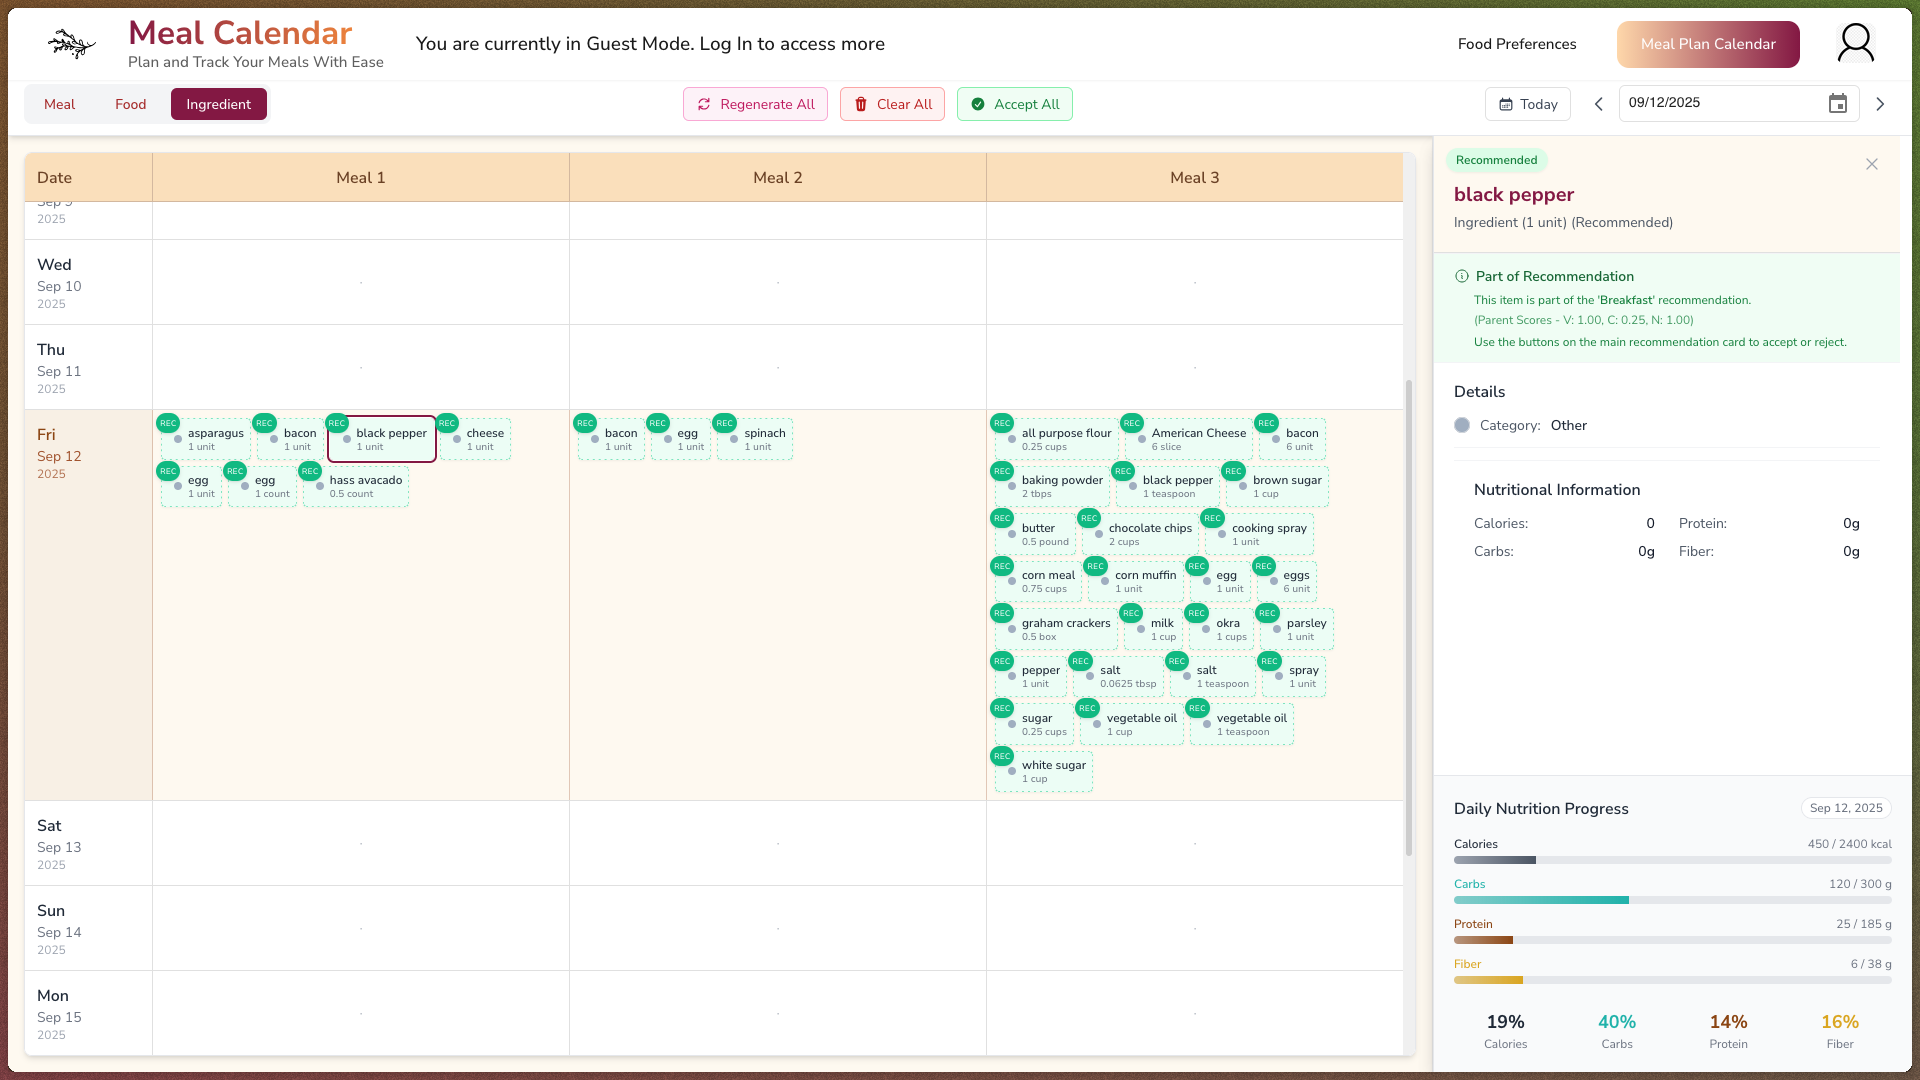1920x1080 pixels.
Task: Click REC badge on asparagus ingredient
Action: [x=168, y=423]
